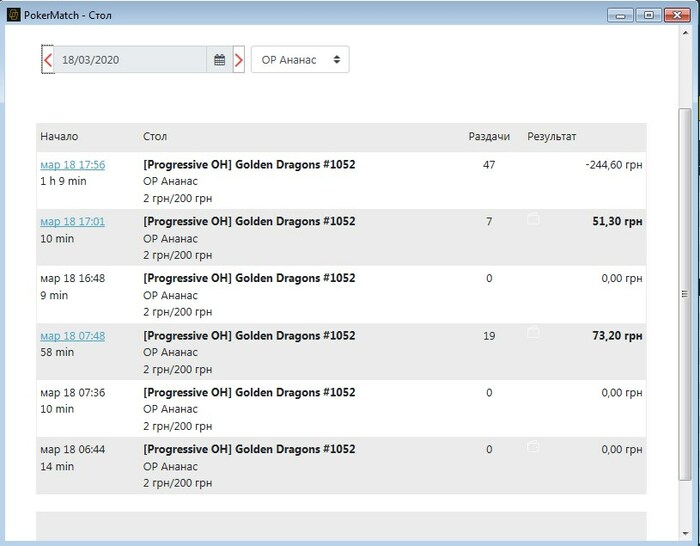Image resolution: width=700 pixels, height=546 pixels.
Task: Click the 1 h 9 min duration text
Action: [x=63, y=181]
